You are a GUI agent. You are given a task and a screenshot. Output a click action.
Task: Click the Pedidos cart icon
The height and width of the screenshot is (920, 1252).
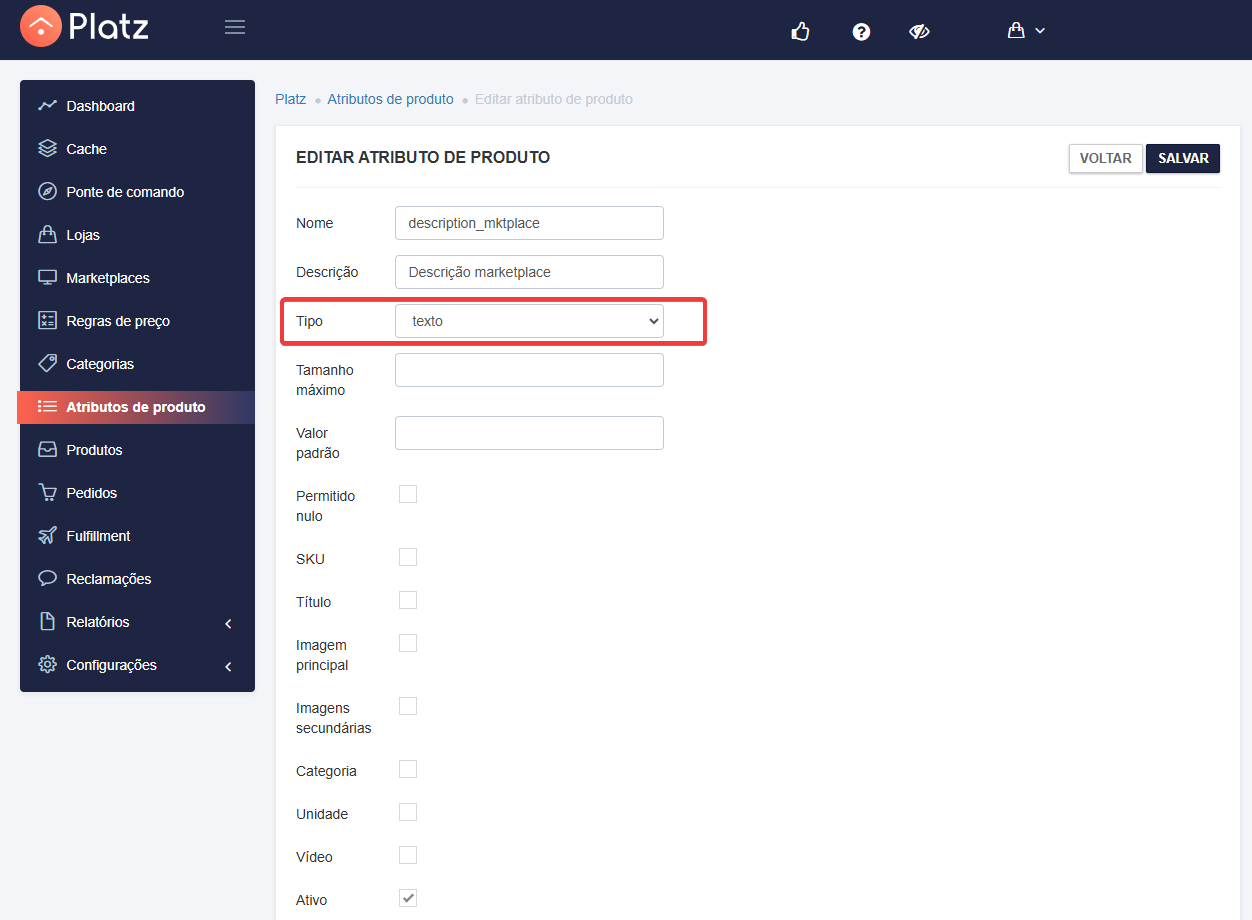click(47, 493)
